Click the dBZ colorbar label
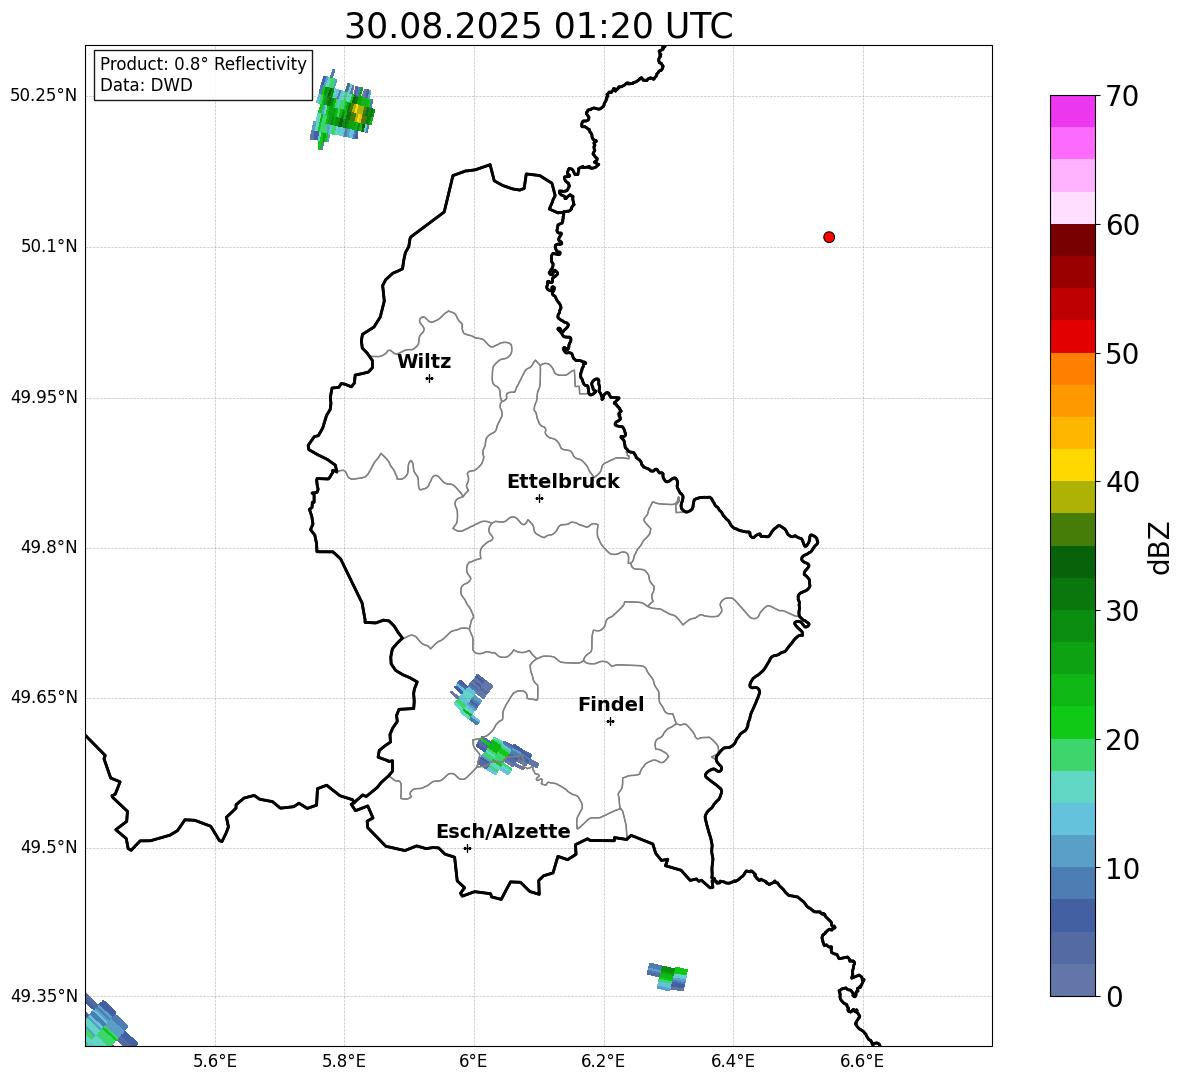This screenshot has width=1184, height=1081. (1158, 547)
